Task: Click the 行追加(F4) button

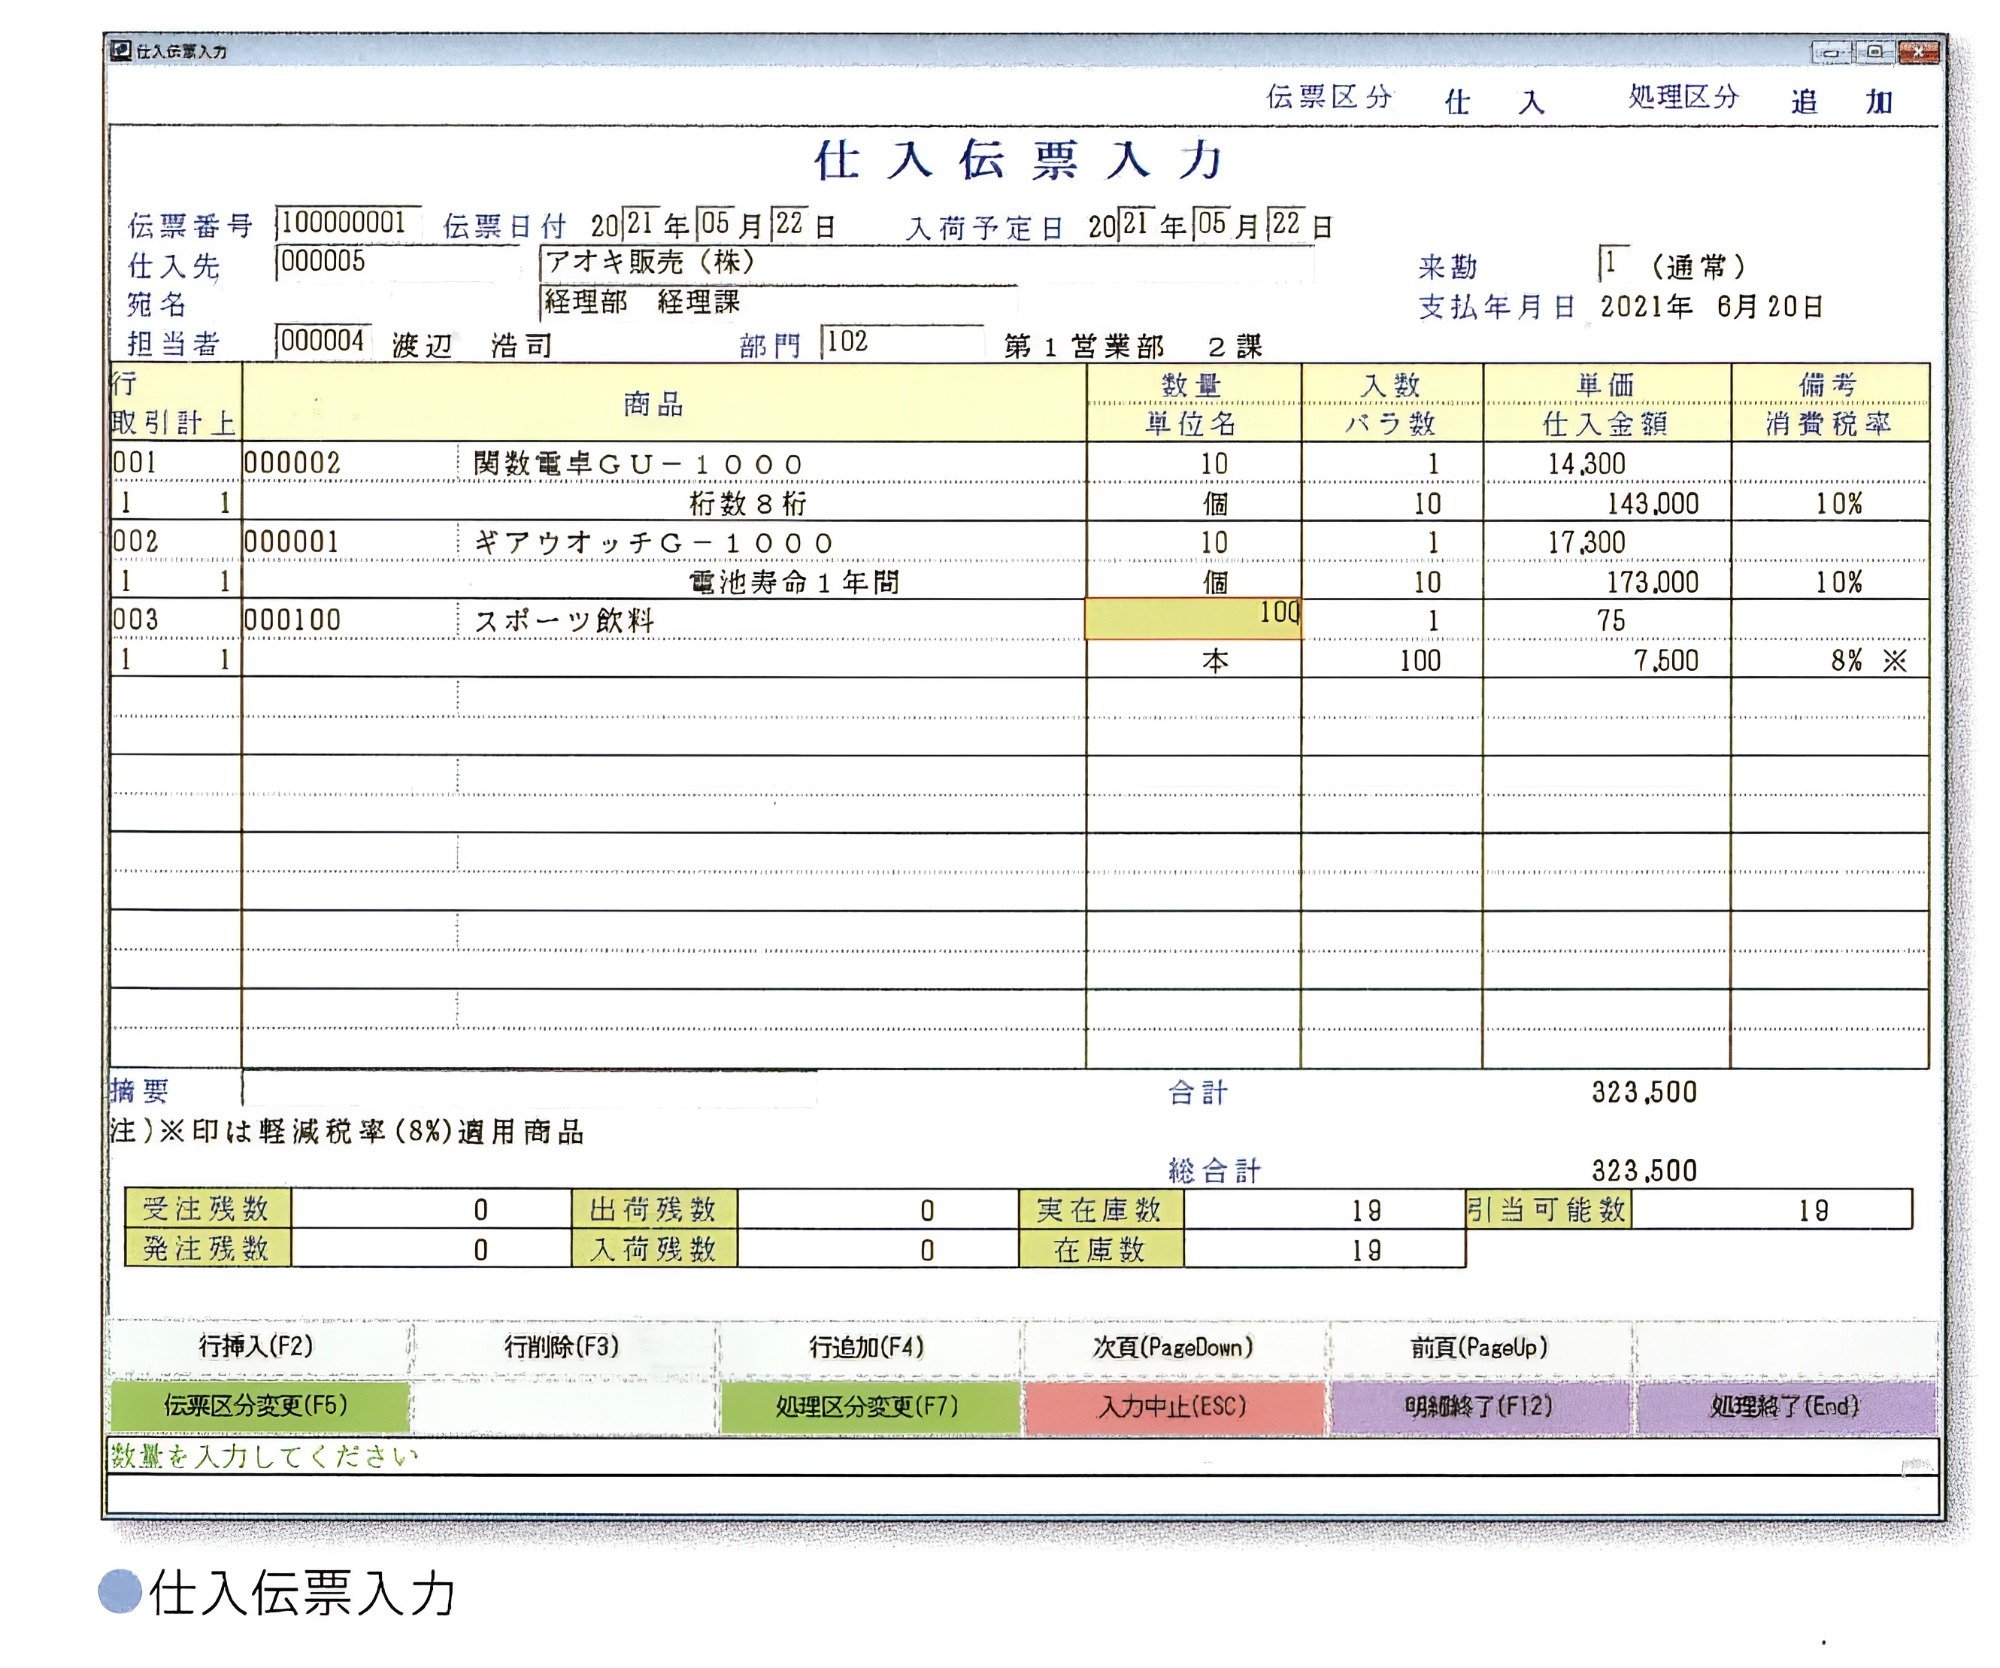Action: [868, 1347]
